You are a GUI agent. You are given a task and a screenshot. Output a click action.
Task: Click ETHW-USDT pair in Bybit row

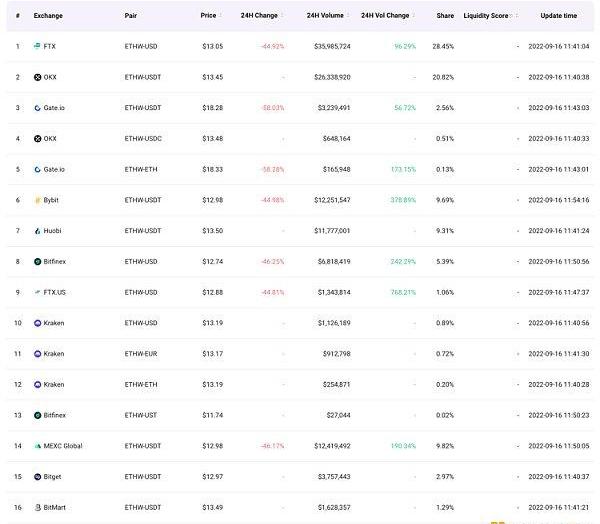tap(143, 200)
